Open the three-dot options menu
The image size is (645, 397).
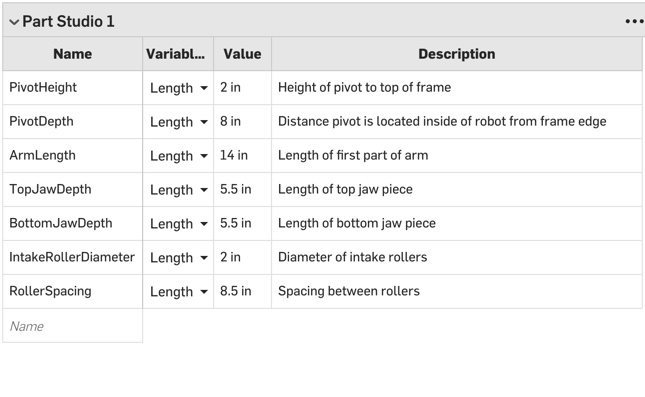pos(634,21)
